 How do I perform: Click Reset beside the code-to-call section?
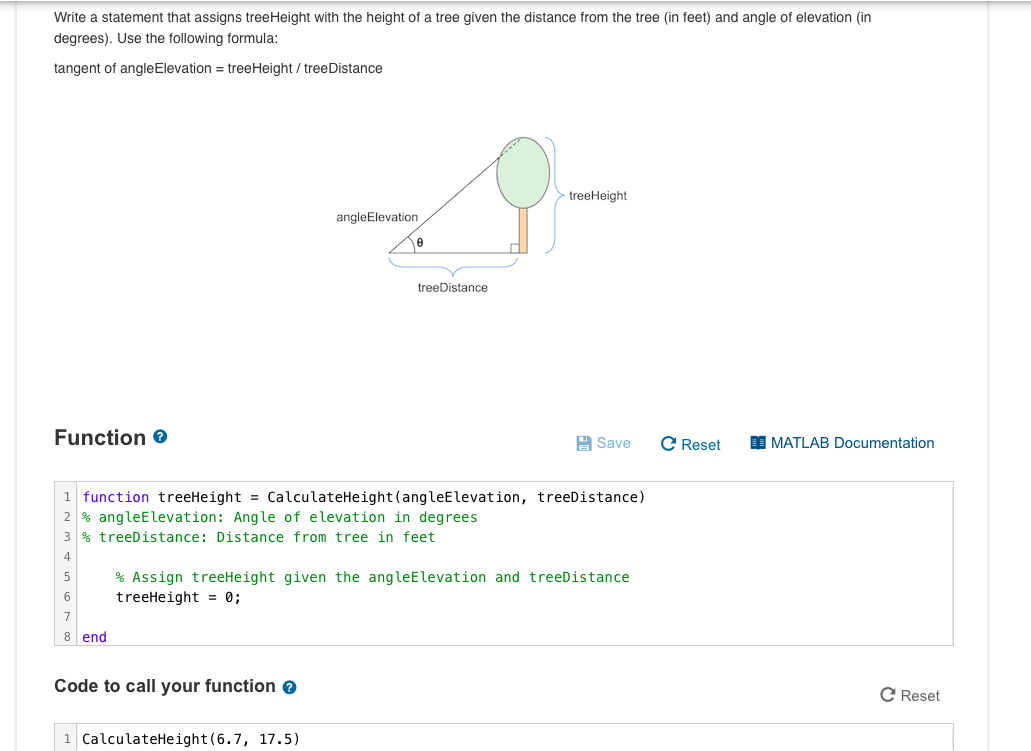click(x=910, y=695)
